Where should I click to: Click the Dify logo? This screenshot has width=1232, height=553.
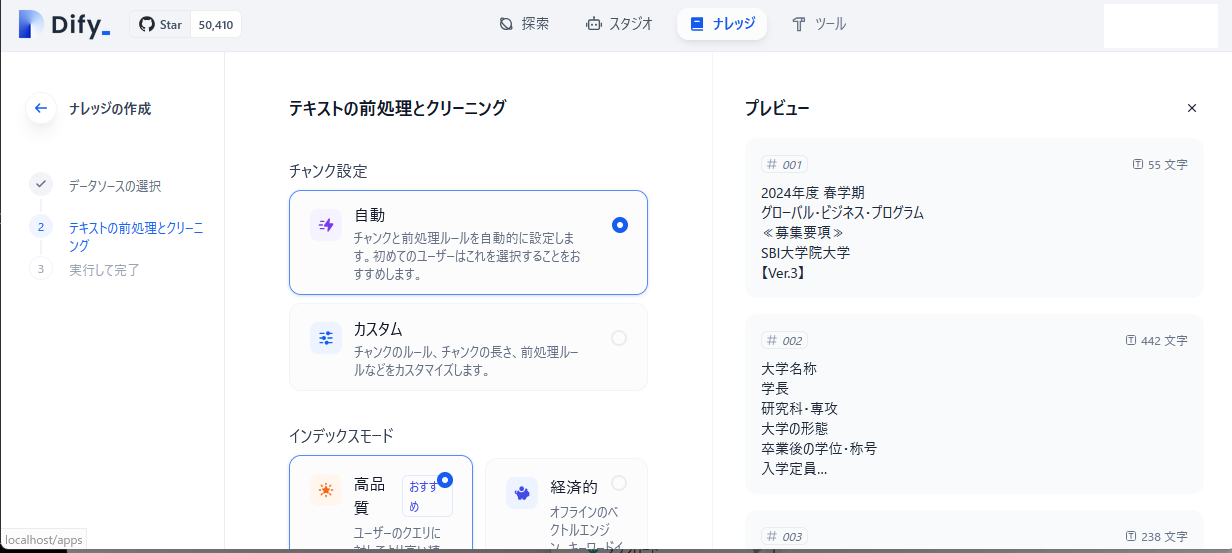coord(64,25)
